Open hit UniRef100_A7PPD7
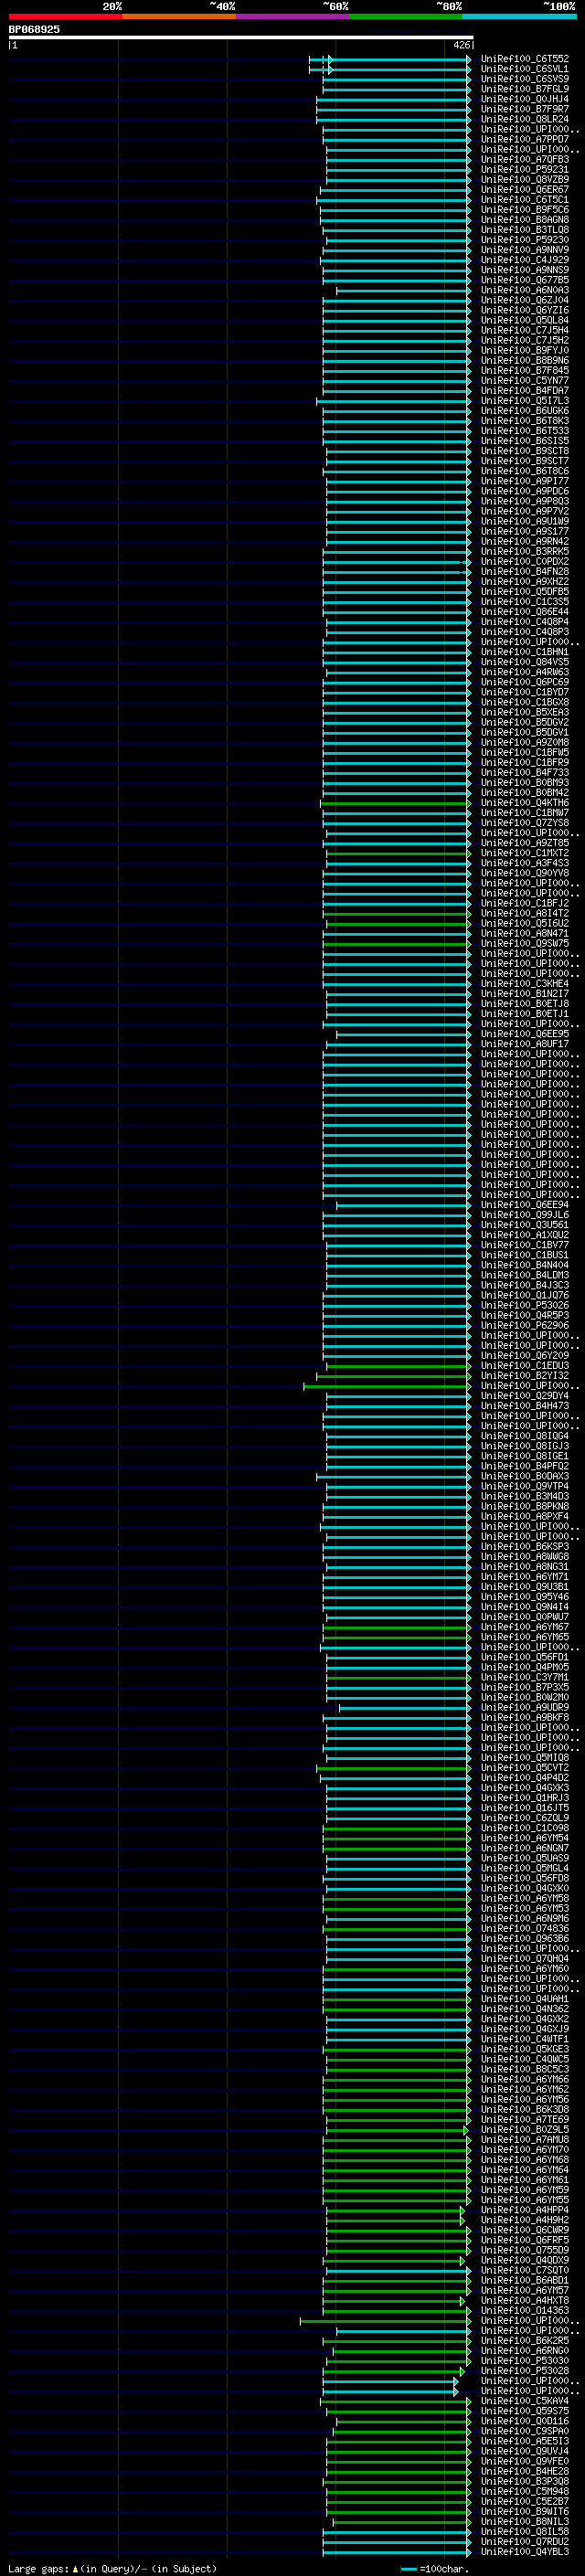Image resolution: width=585 pixels, height=2576 pixels. tap(525, 139)
